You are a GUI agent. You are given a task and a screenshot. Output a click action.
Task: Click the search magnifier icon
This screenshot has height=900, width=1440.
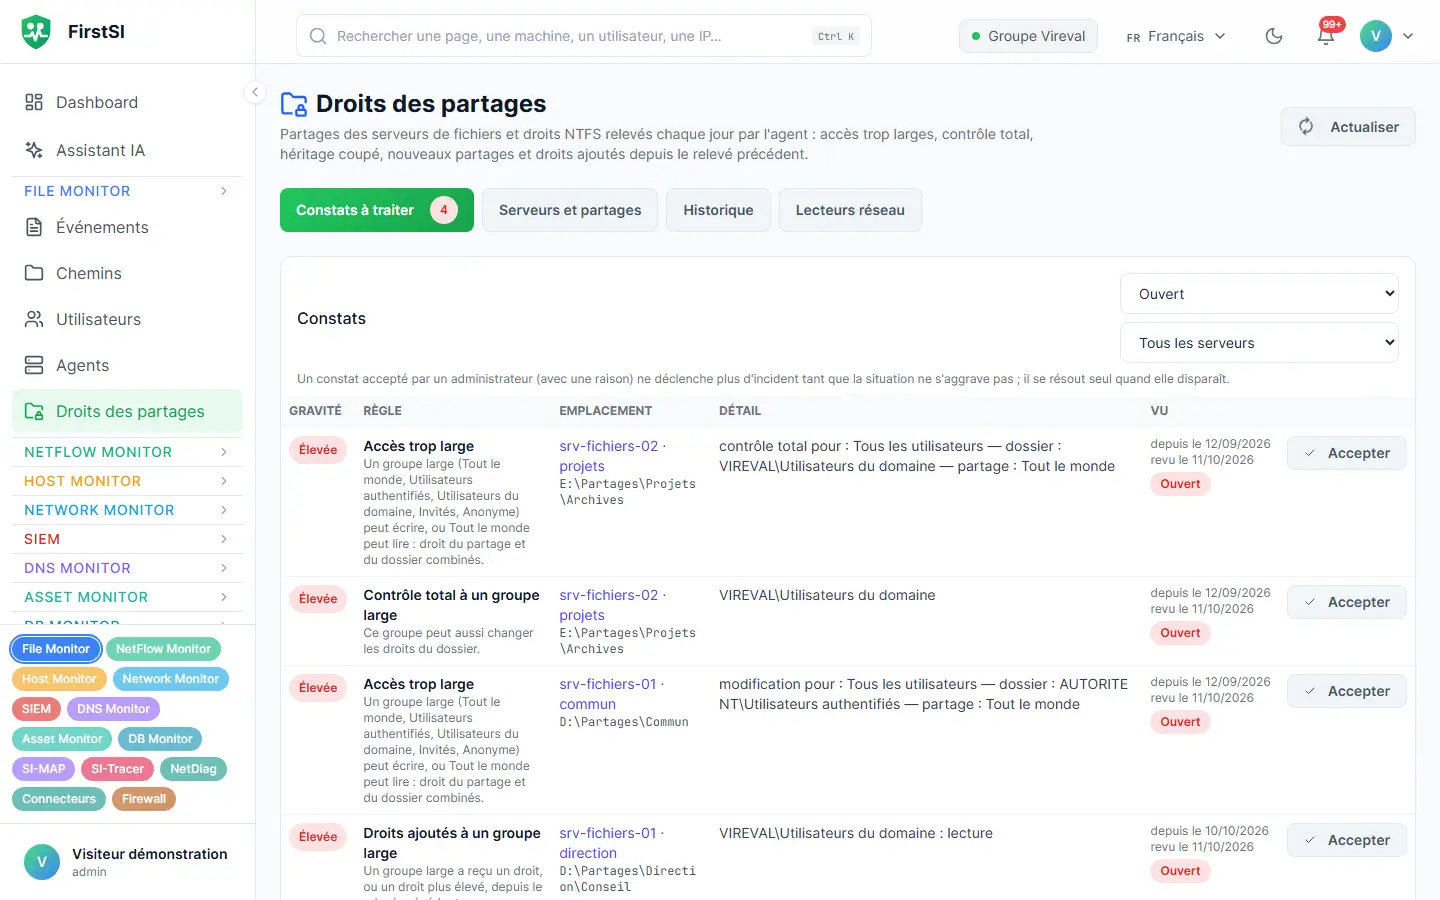tap(318, 36)
